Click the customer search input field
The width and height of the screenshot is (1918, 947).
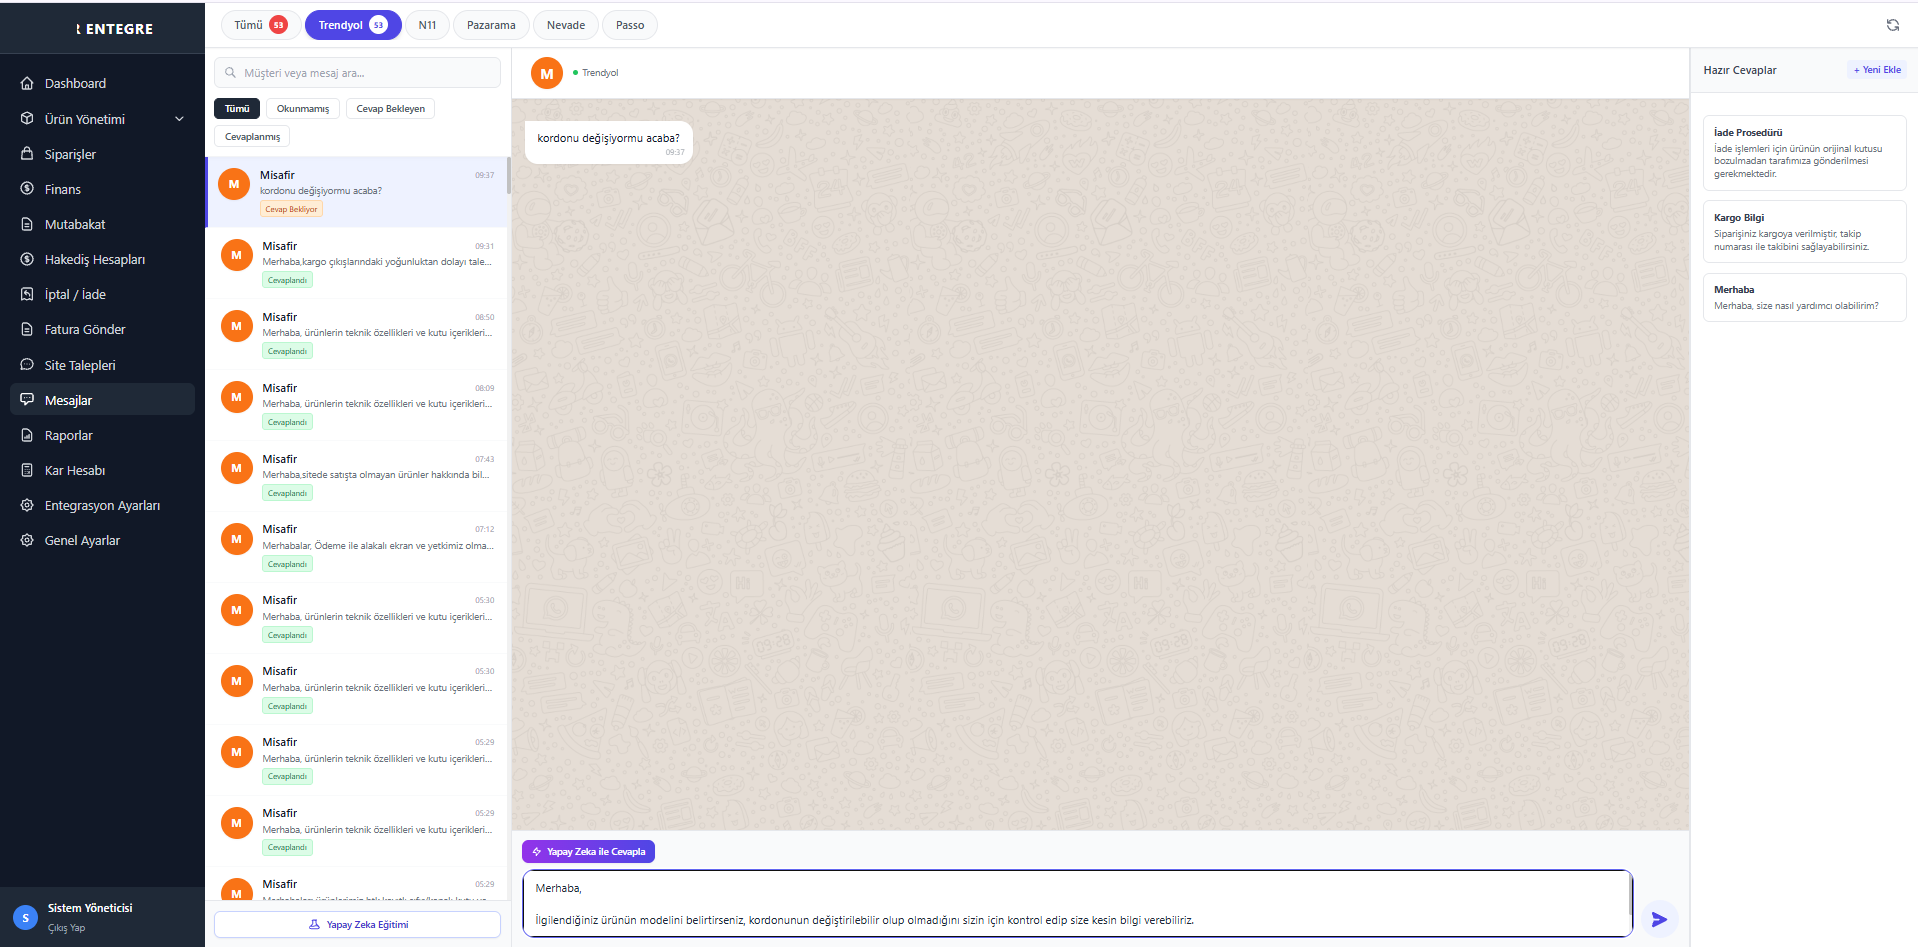tap(358, 73)
